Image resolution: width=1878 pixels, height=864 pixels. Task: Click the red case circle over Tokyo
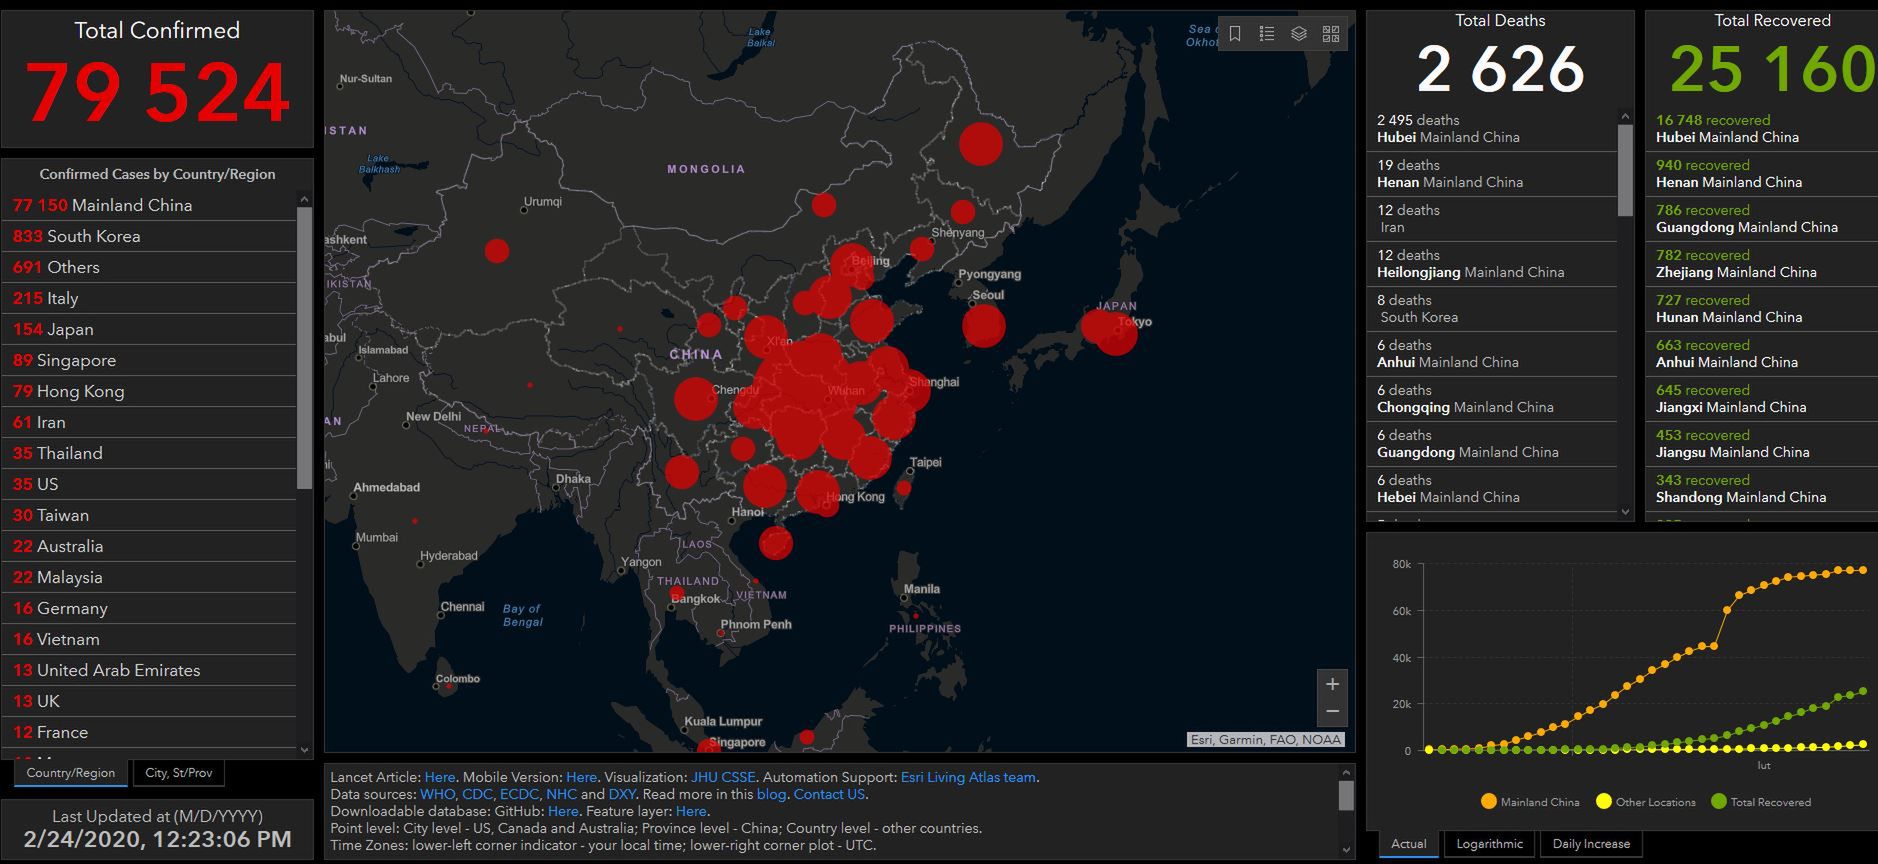pyautogui.click(x=1116, y=333)
